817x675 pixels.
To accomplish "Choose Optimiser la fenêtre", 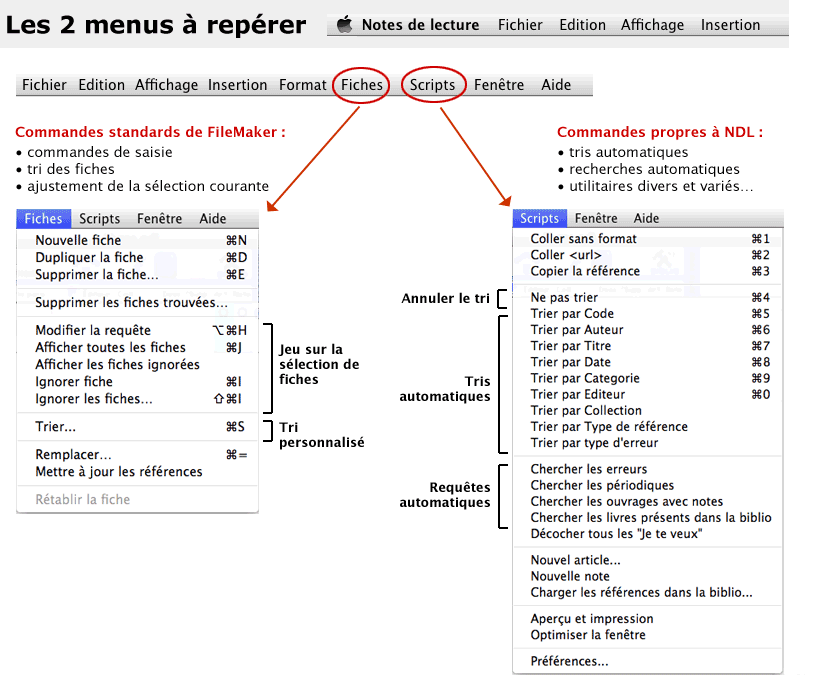I will click(x=648, y=635).
